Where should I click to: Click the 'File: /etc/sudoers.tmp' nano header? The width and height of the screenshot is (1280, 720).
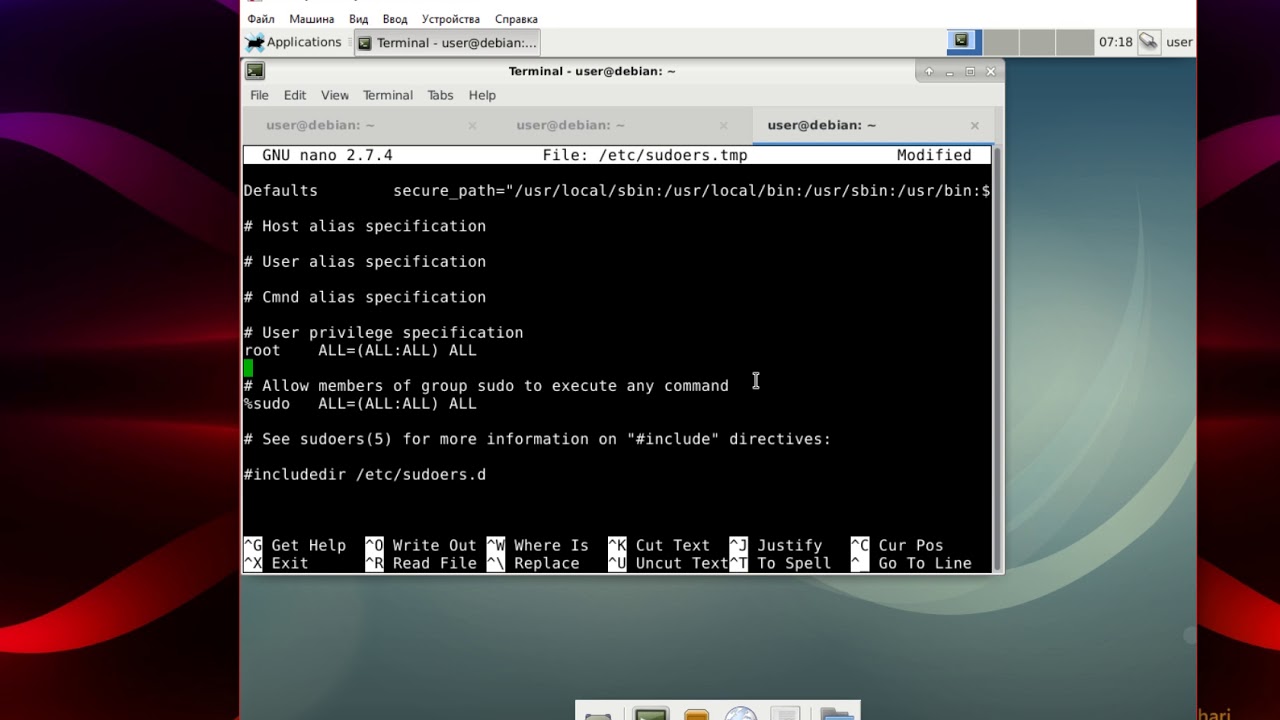[645, 155]
